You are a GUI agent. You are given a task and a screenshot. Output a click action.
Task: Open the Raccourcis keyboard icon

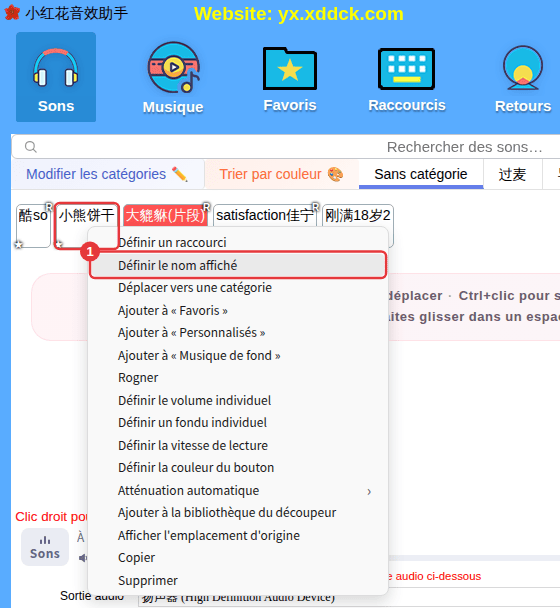(x=406, y=79)
